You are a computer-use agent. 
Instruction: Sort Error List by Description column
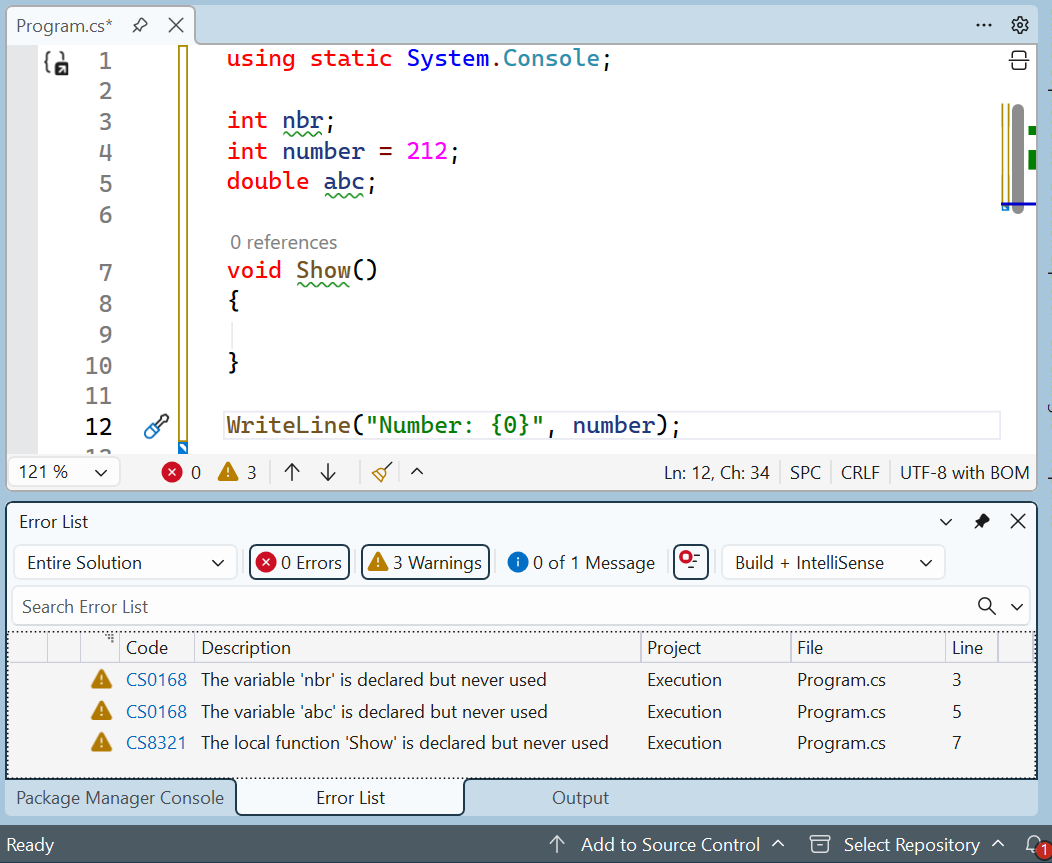click(x=417, y=648)
